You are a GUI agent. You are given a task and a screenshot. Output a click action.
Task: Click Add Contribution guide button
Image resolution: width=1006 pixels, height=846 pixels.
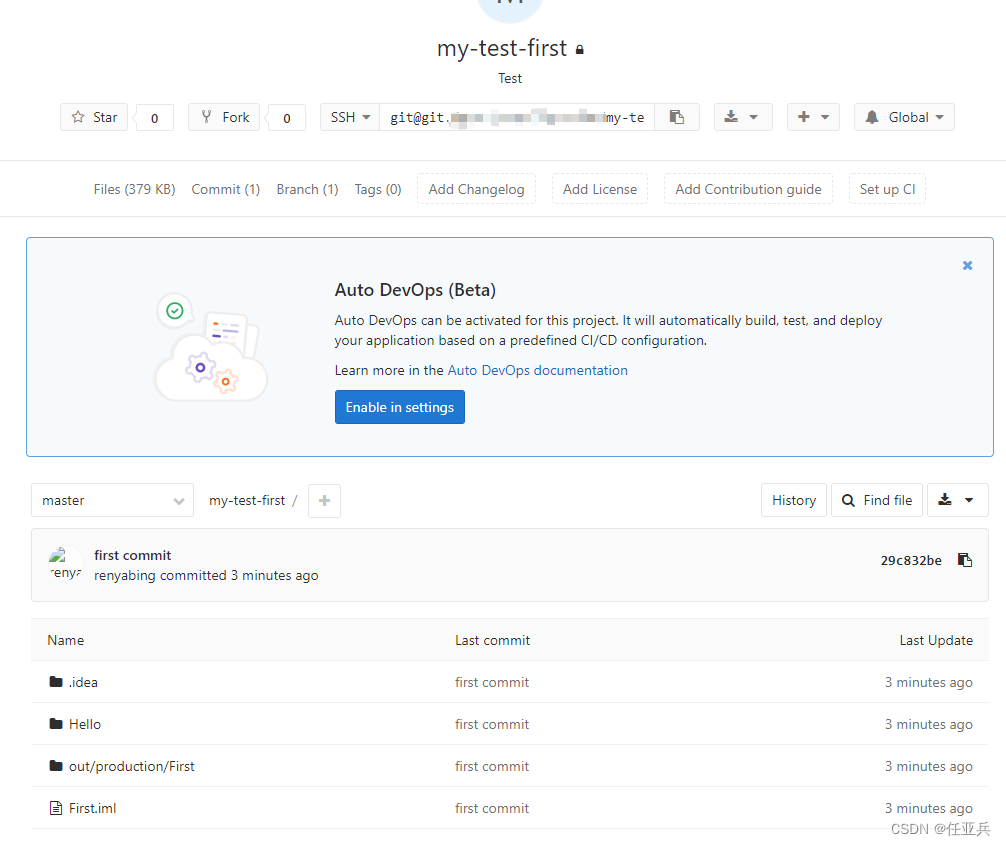click(748, 189)
